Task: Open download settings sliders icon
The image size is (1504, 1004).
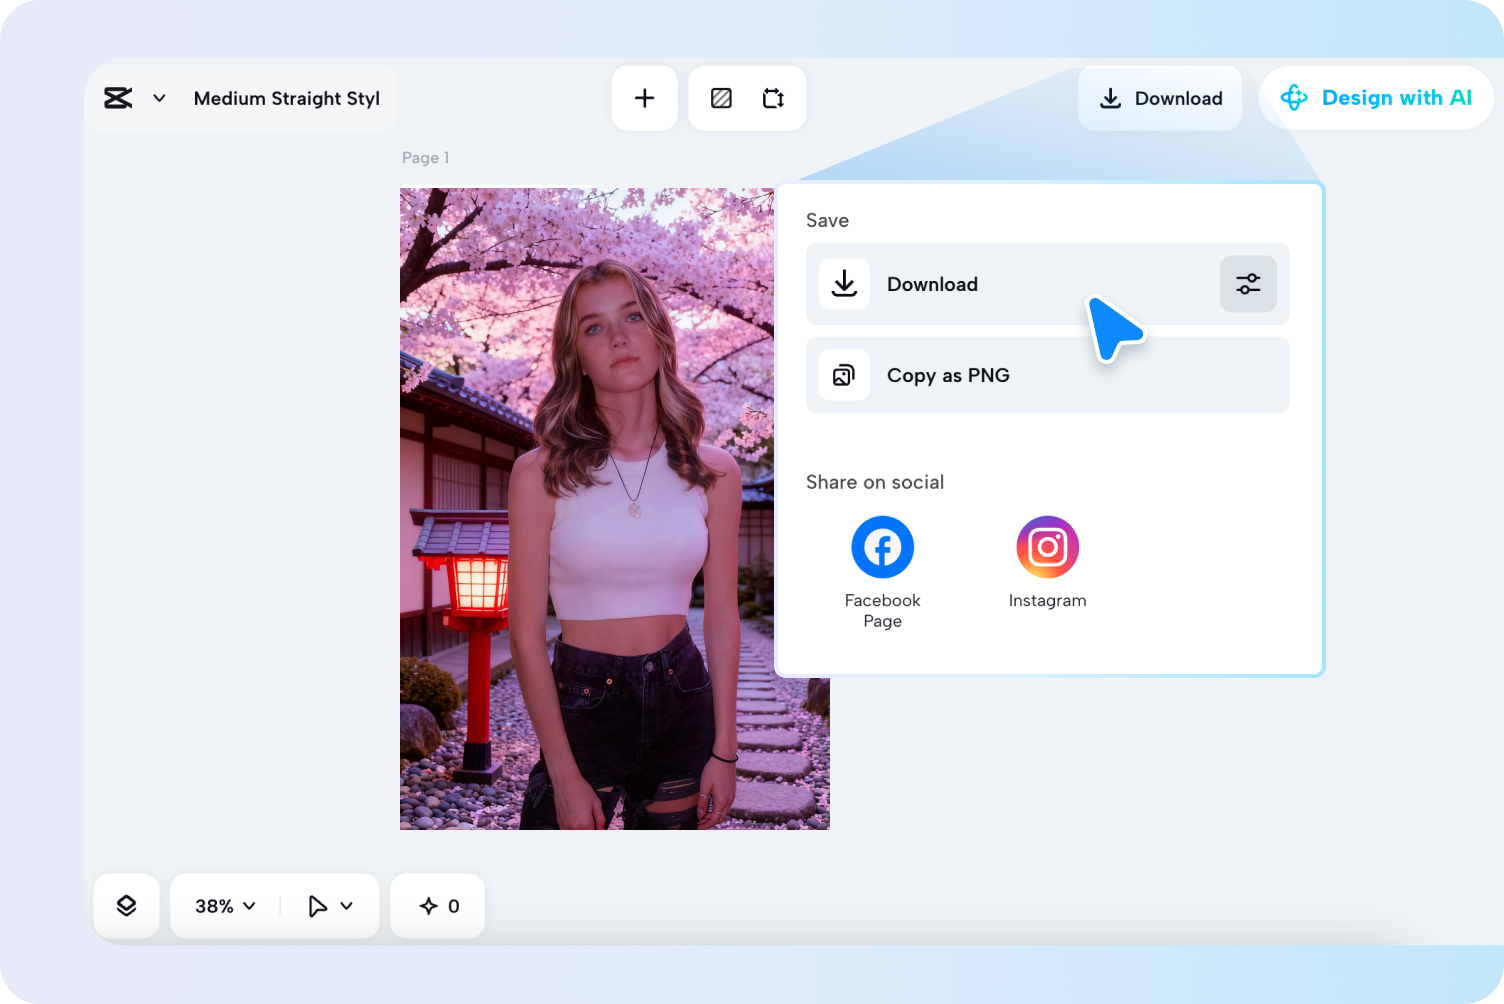Action: point(1248,284)
